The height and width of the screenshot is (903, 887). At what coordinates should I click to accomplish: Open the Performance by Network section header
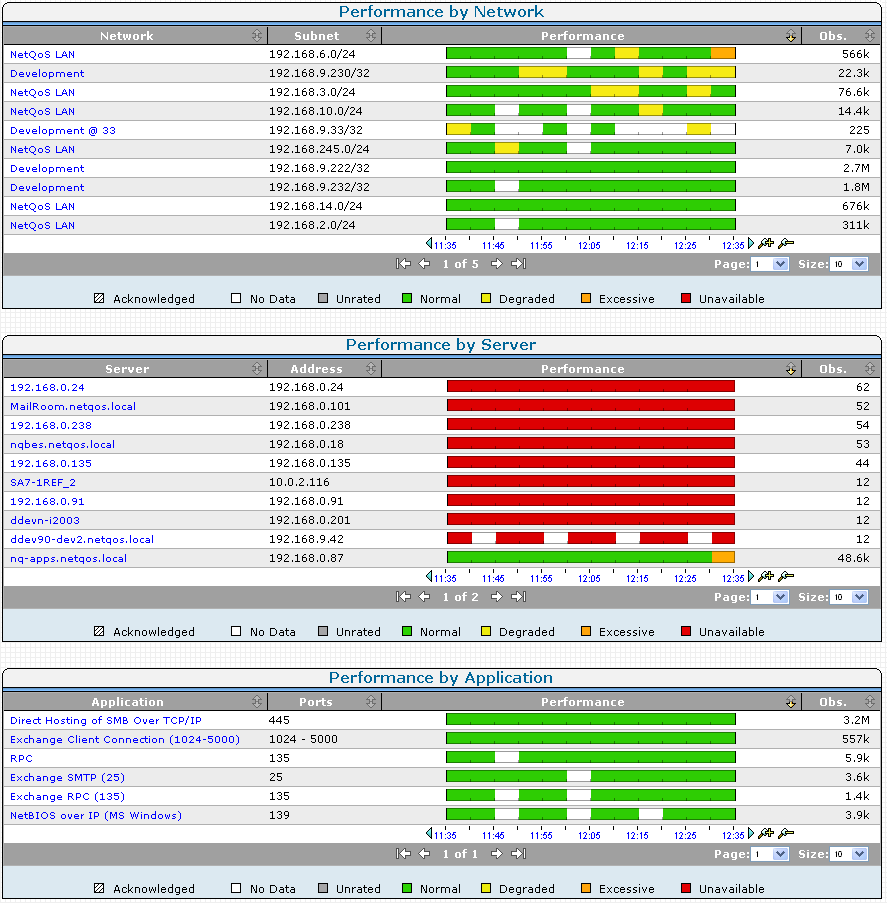pos(442,11)
